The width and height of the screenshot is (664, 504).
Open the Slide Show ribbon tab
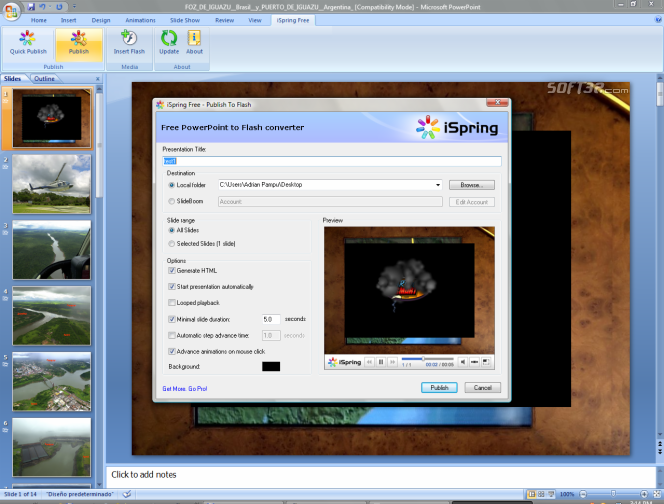(185, 20)
